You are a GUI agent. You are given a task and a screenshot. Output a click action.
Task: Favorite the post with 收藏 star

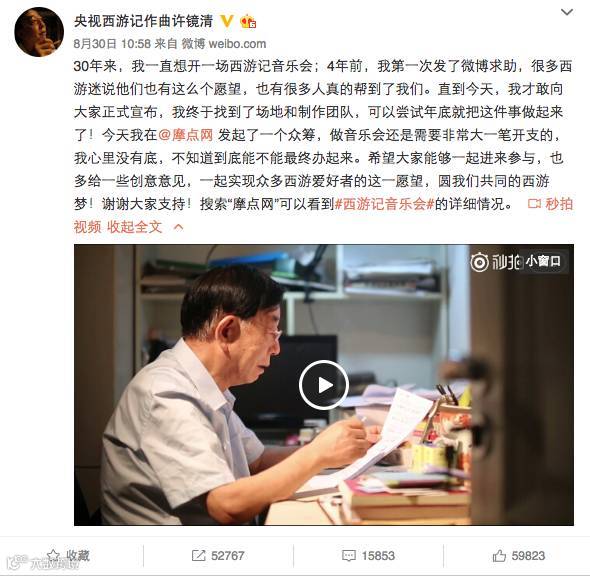tap(68, 555)
